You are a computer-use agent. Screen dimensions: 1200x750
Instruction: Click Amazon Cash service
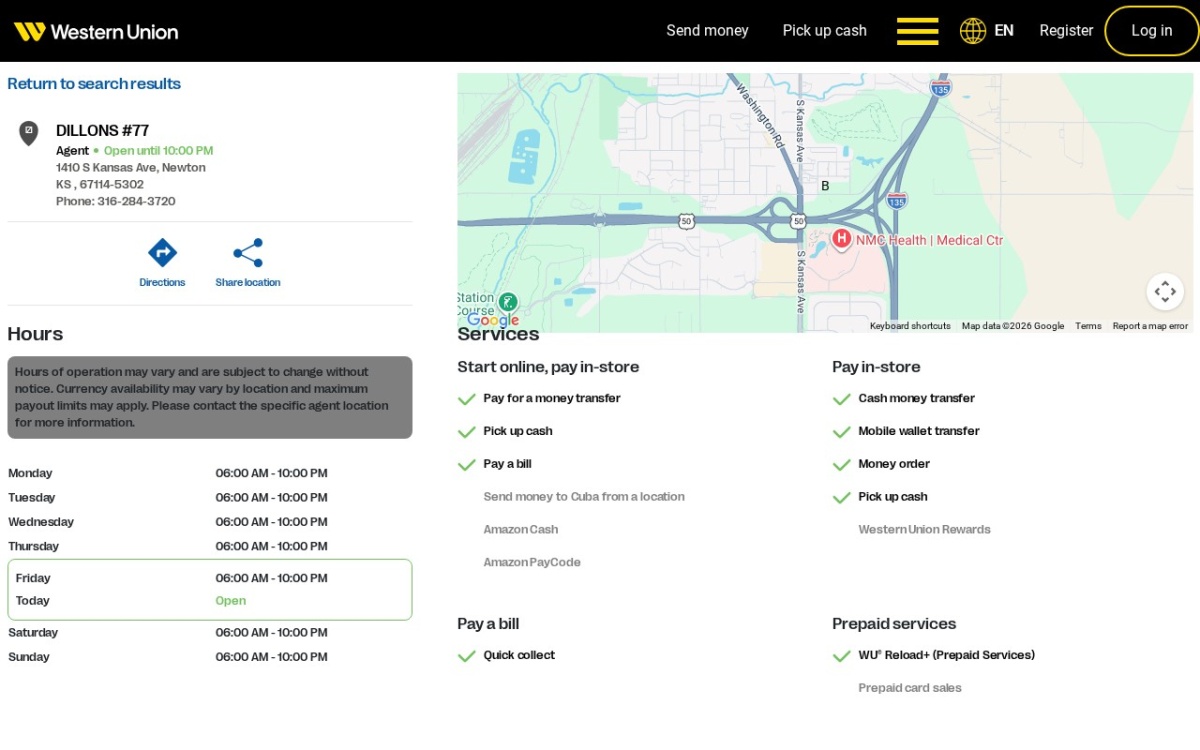pyautogui.click(x=521, y=530)
